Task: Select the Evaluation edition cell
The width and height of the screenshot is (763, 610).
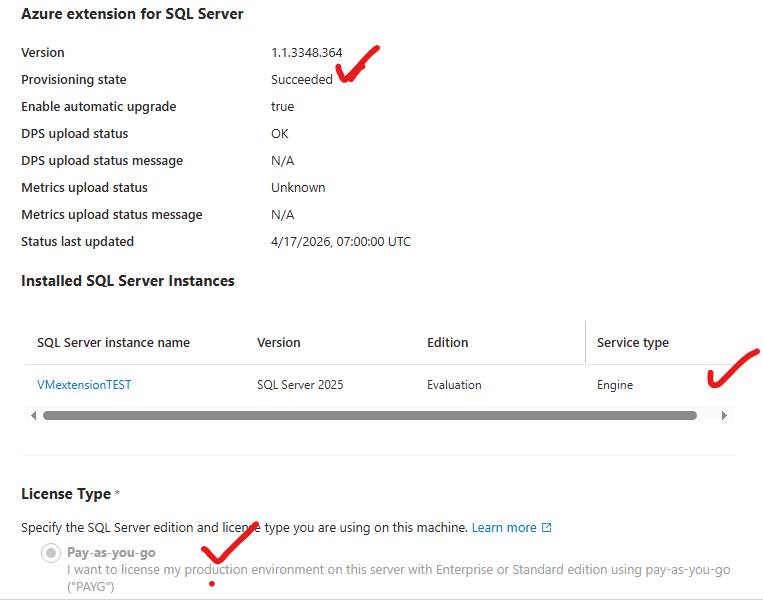Action: [454, 385]
